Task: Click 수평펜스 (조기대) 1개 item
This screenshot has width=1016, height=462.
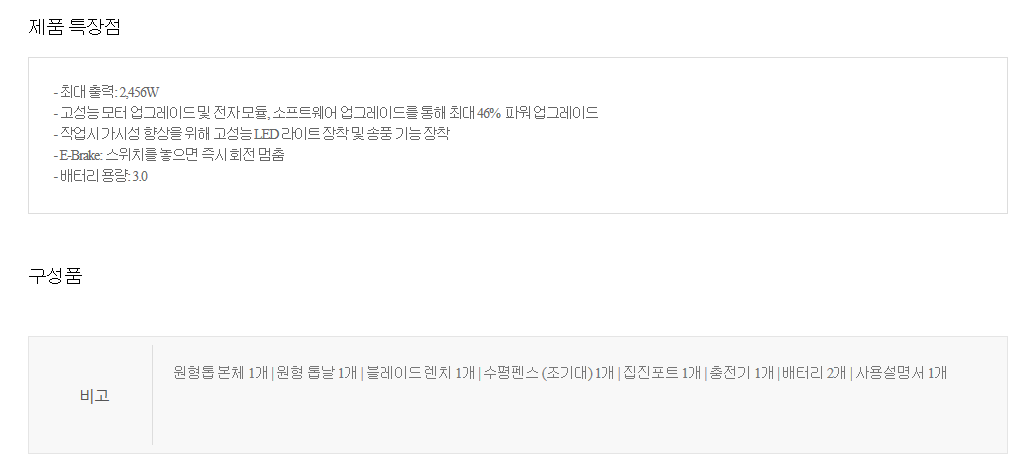Action: tap(549, 373)
